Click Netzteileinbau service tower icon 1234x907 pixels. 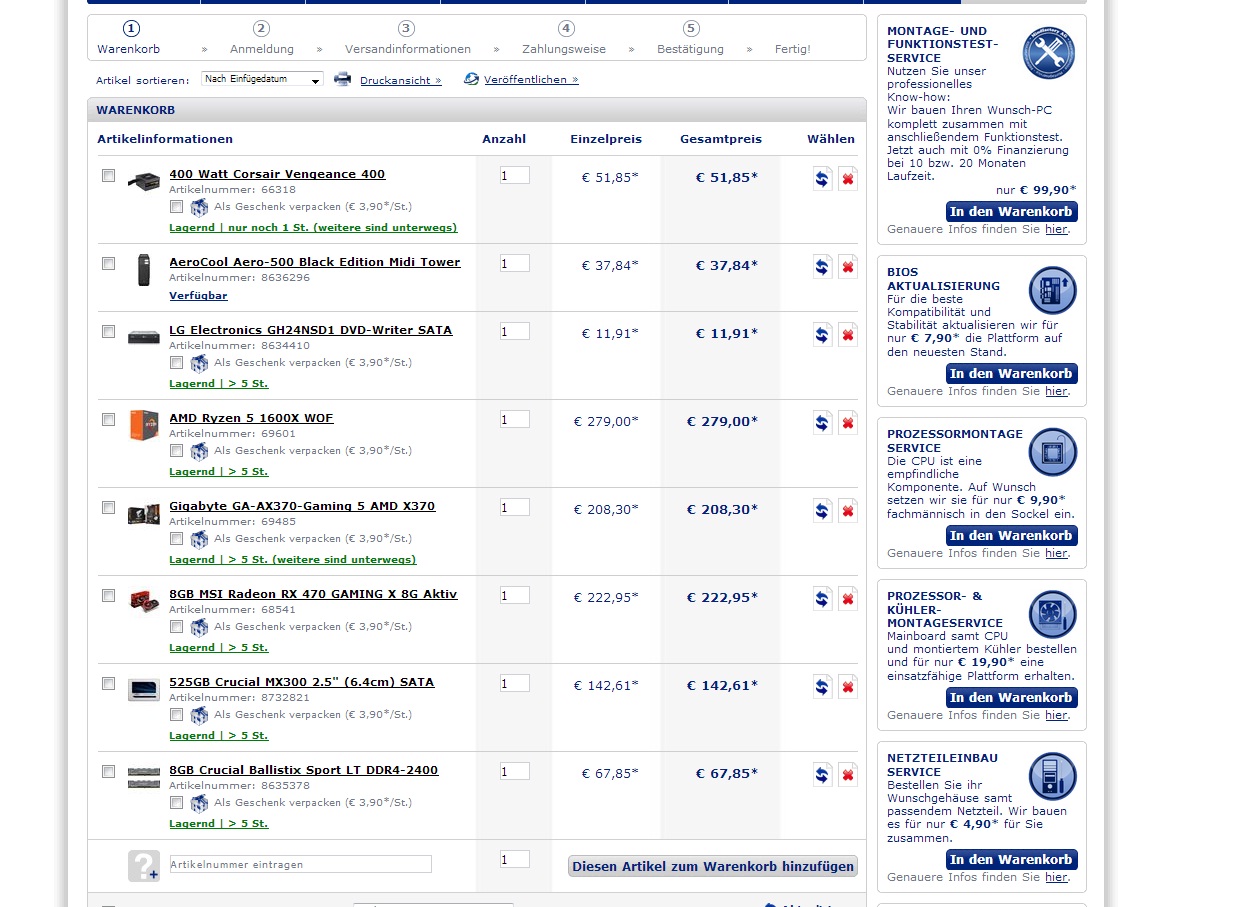tap(1052, 776)
